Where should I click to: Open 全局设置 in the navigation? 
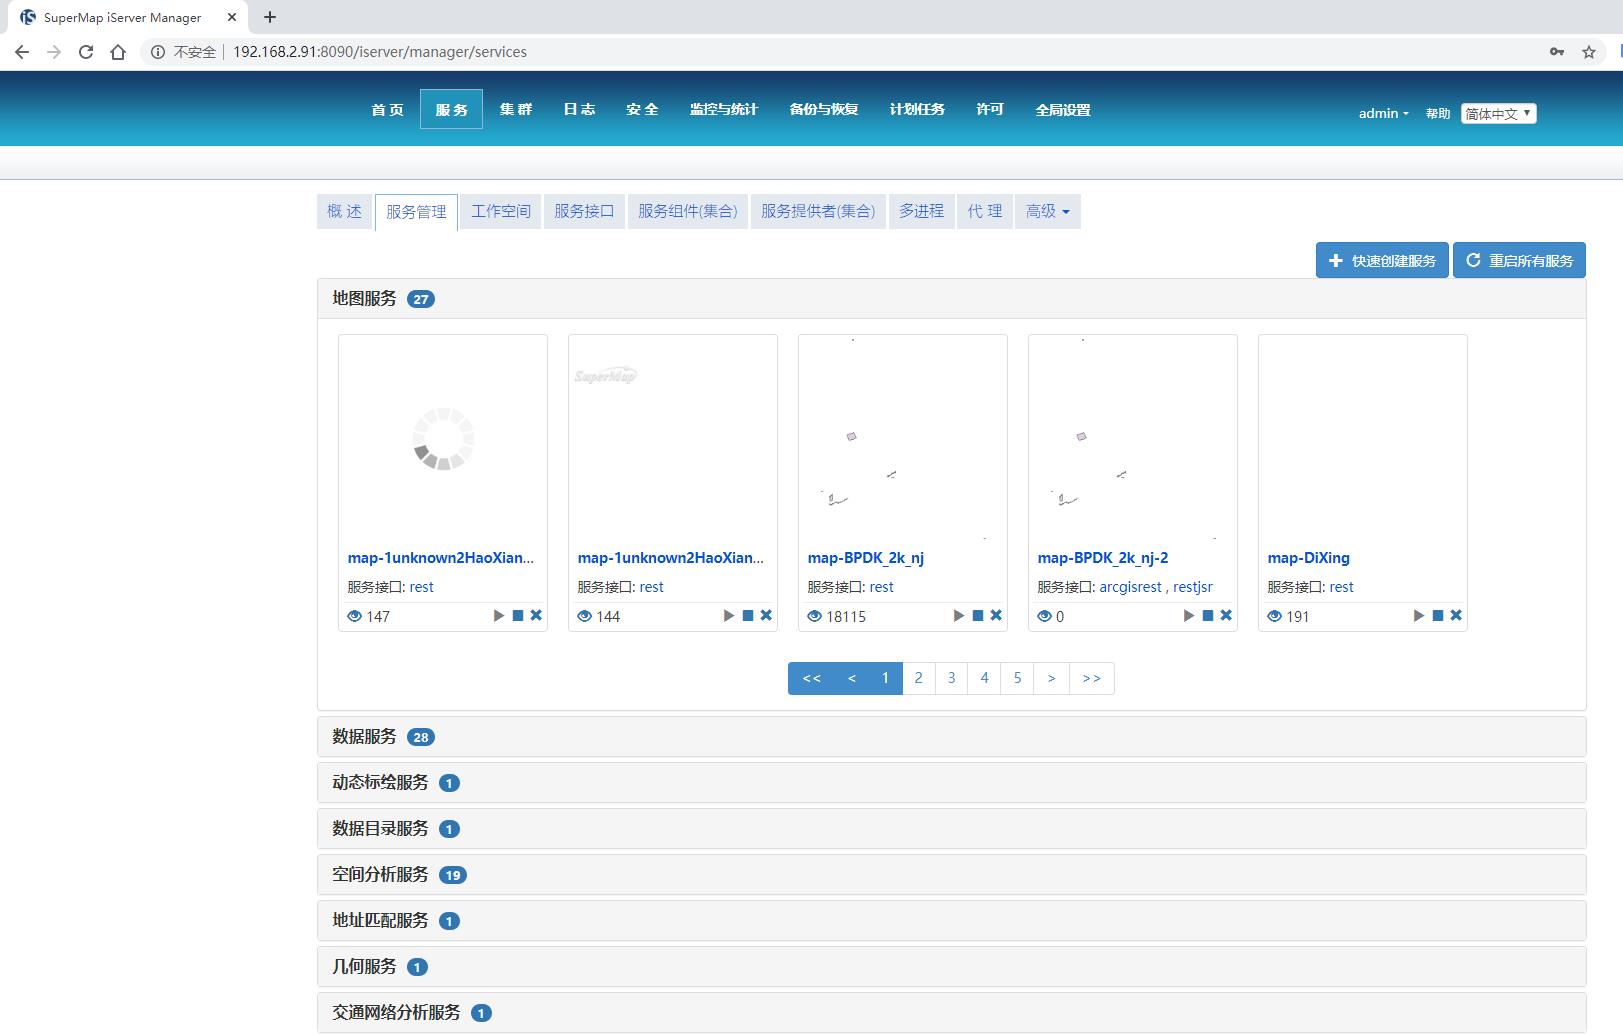(1063, 109)
